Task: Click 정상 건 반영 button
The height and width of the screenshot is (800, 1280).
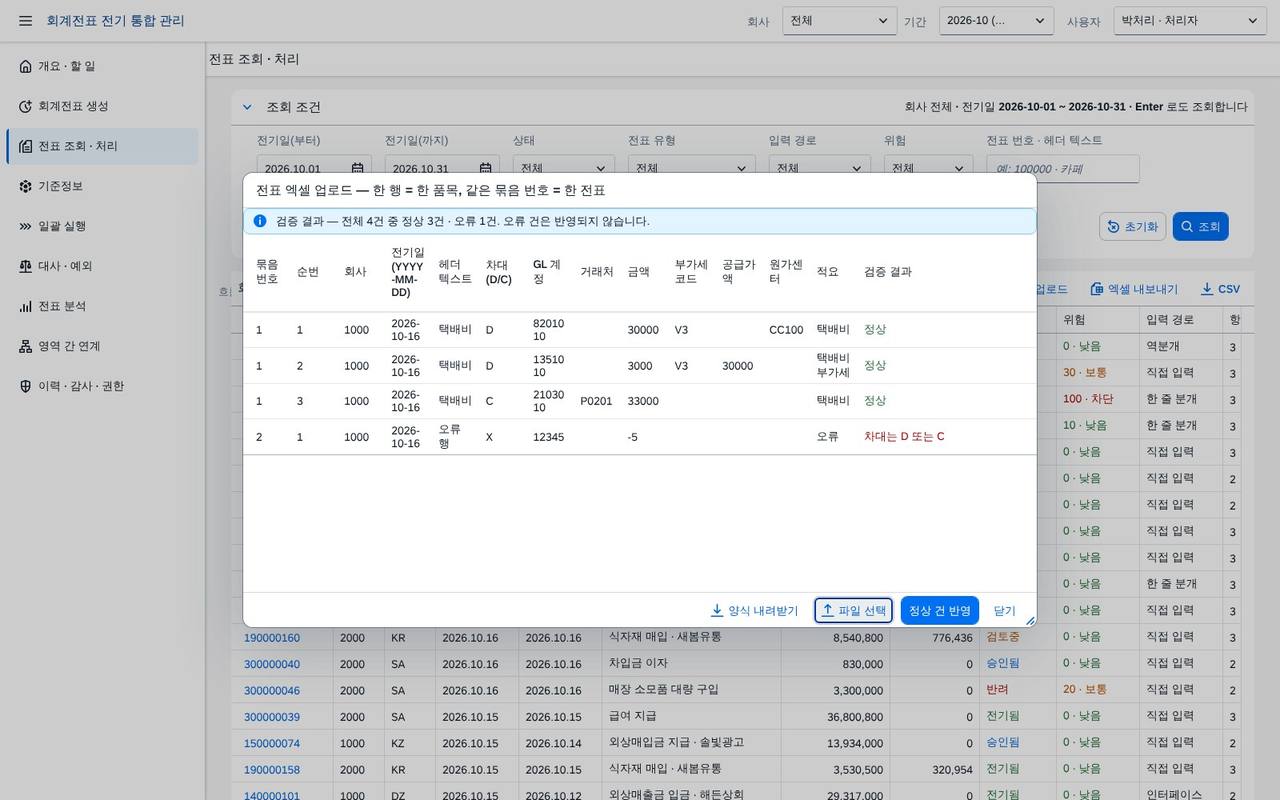Action: click(939, 610)
